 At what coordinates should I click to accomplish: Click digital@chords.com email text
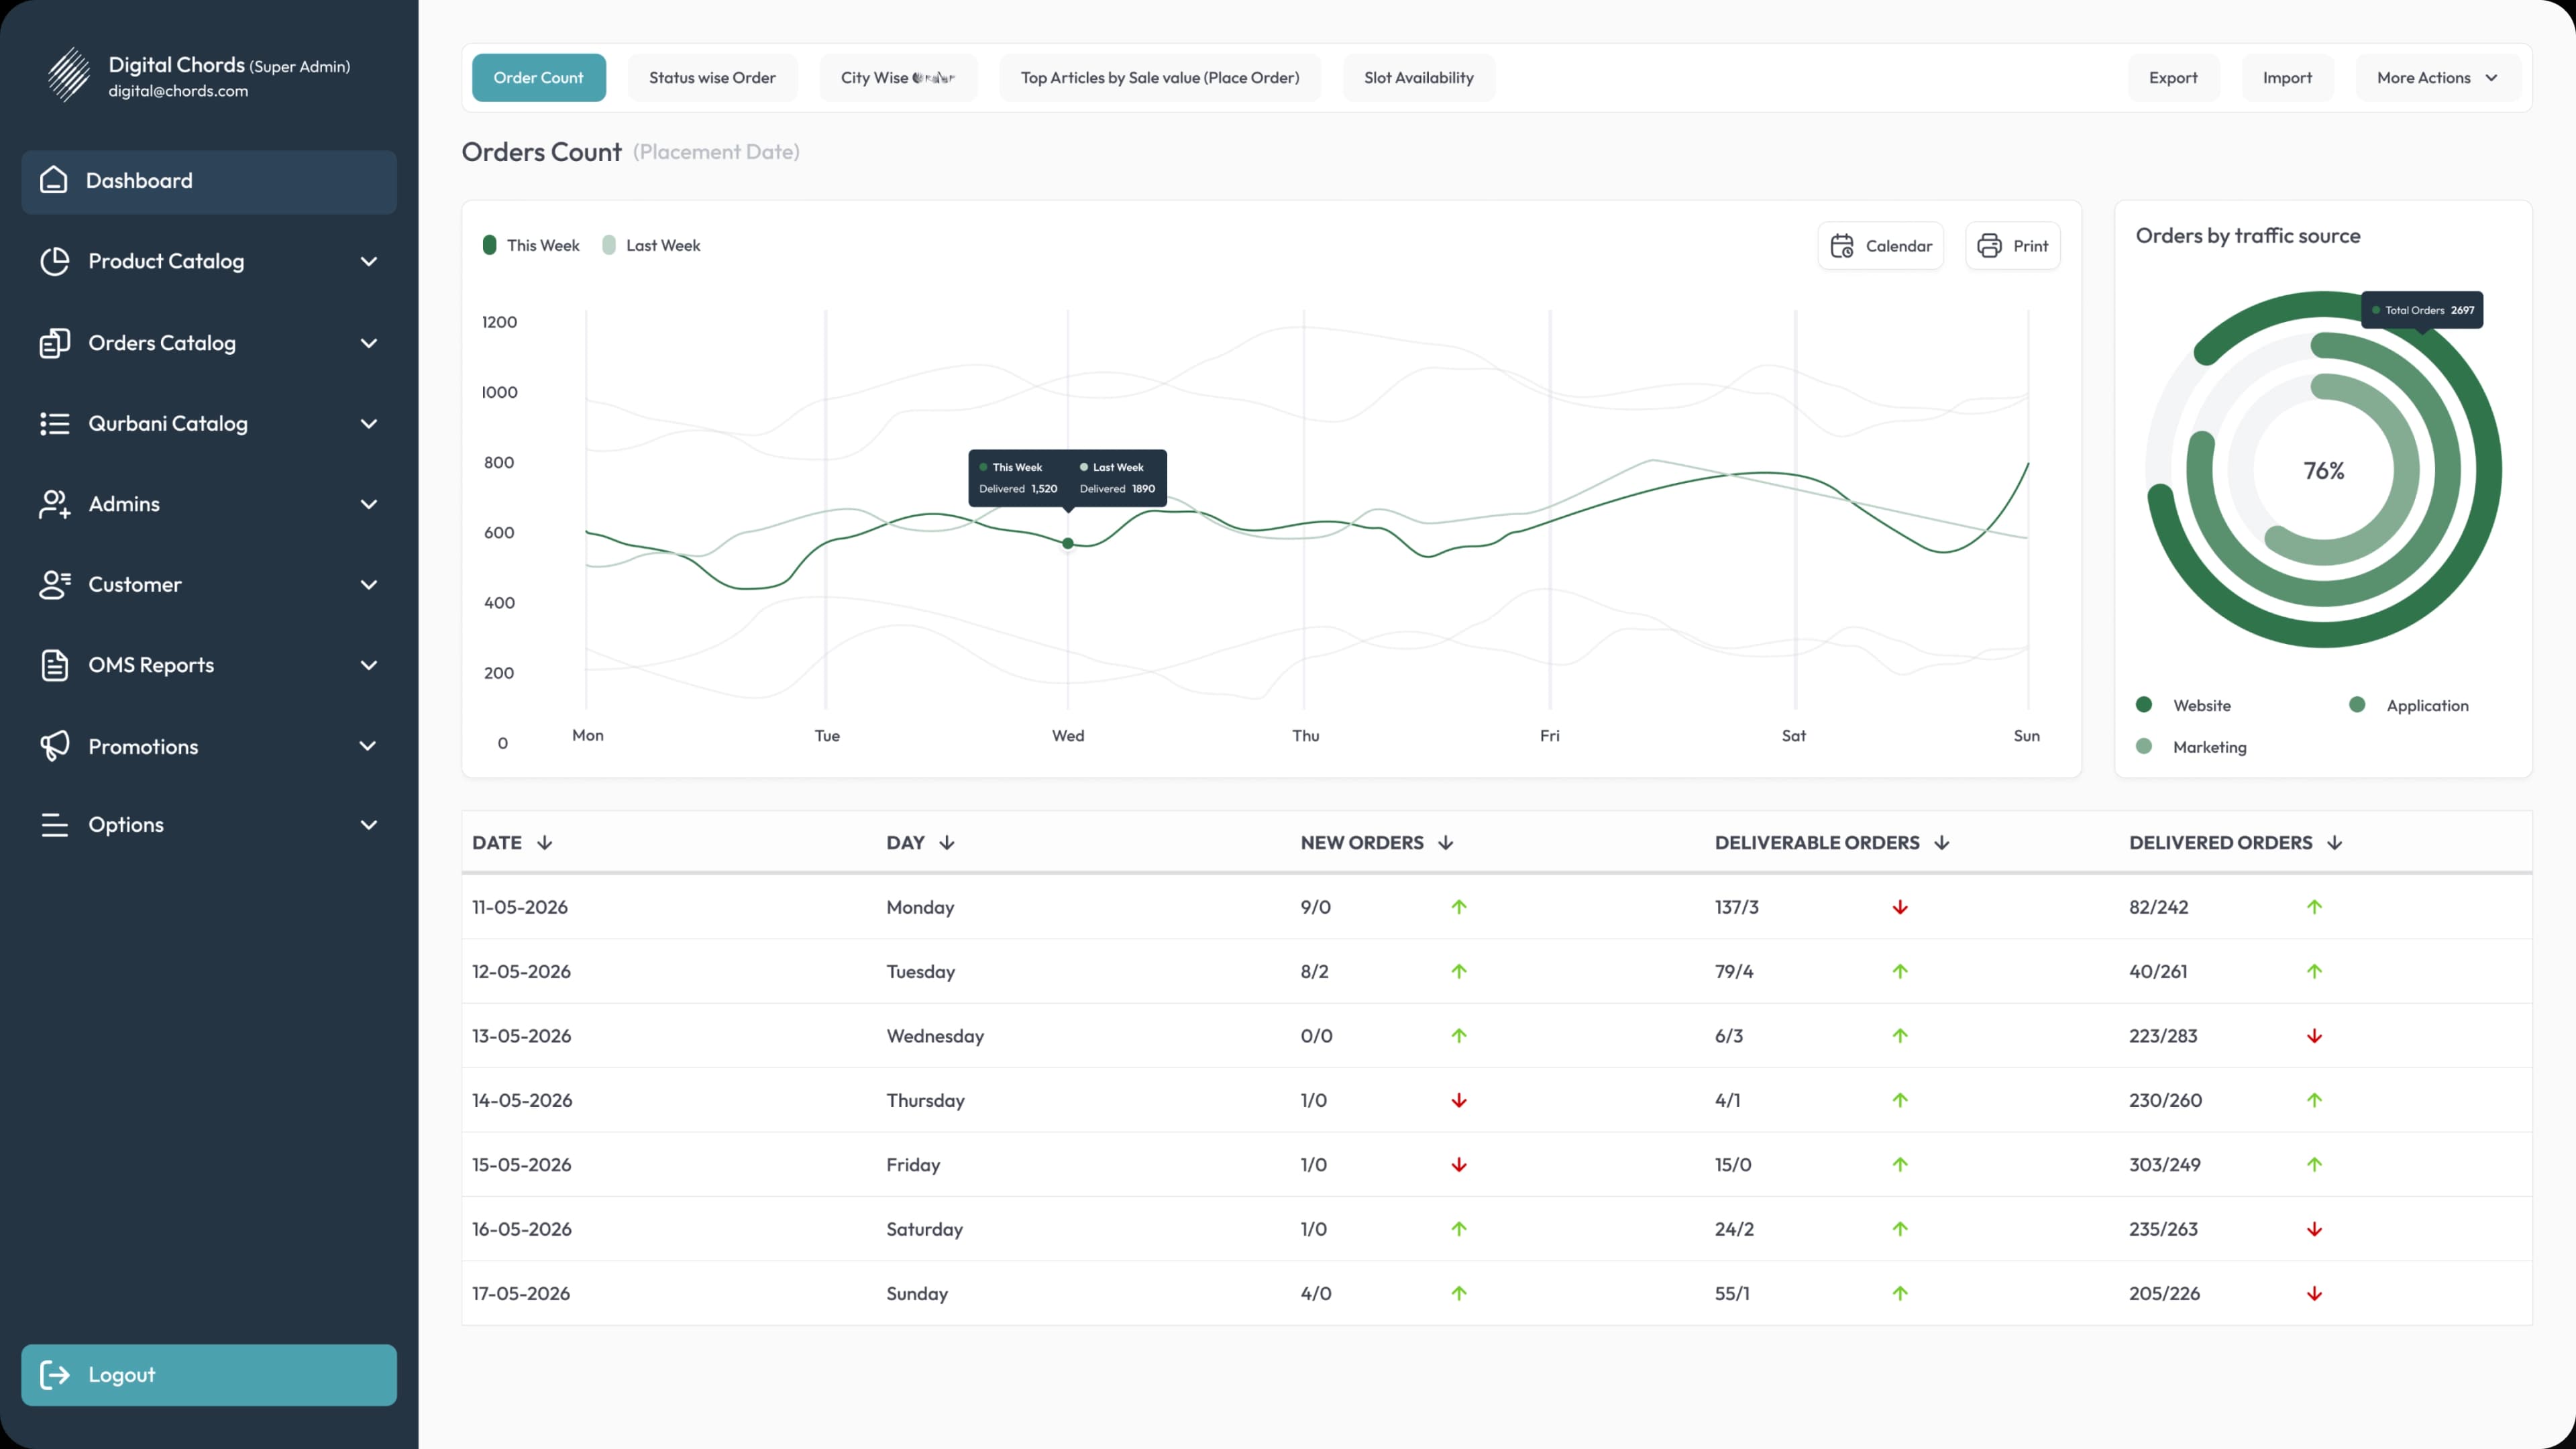click(x=178, y=91)
